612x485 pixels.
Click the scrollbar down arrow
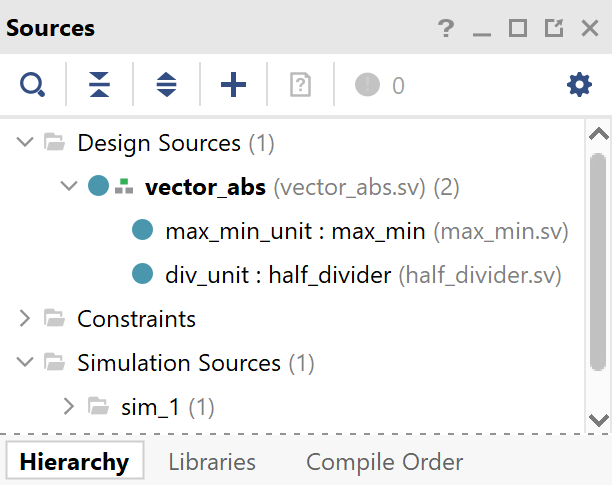tap(598, 420)
